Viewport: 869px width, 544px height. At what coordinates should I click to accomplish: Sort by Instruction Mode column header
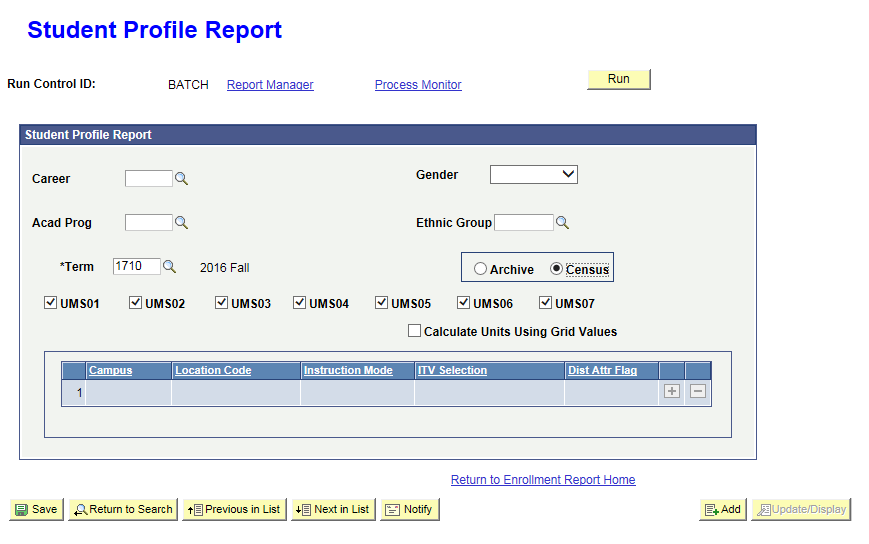(348, 370)
